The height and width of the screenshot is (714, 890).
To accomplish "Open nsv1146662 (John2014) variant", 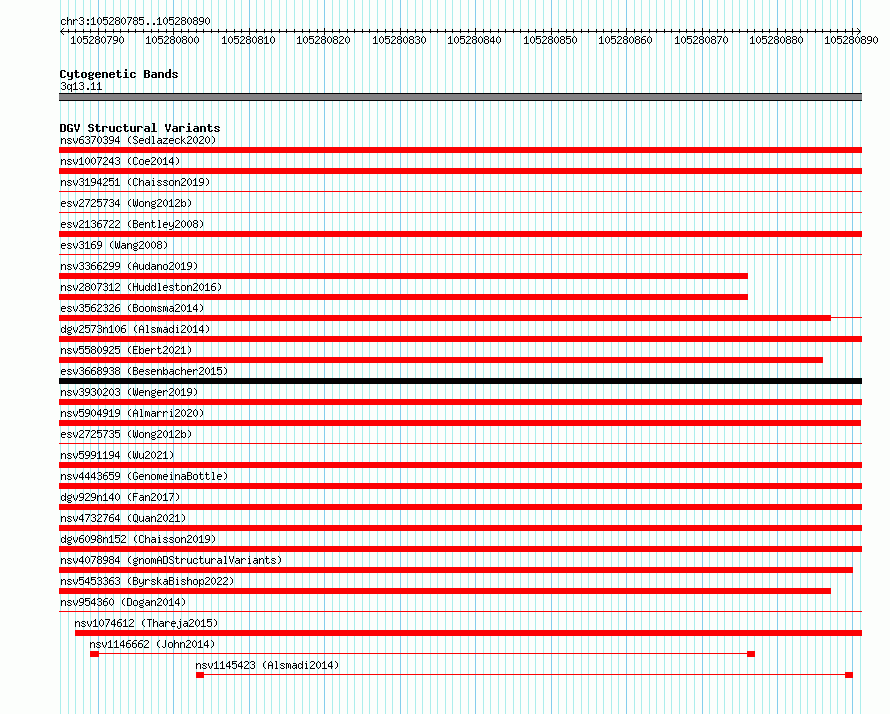I will pyautogui.click(x=152, y=644).
